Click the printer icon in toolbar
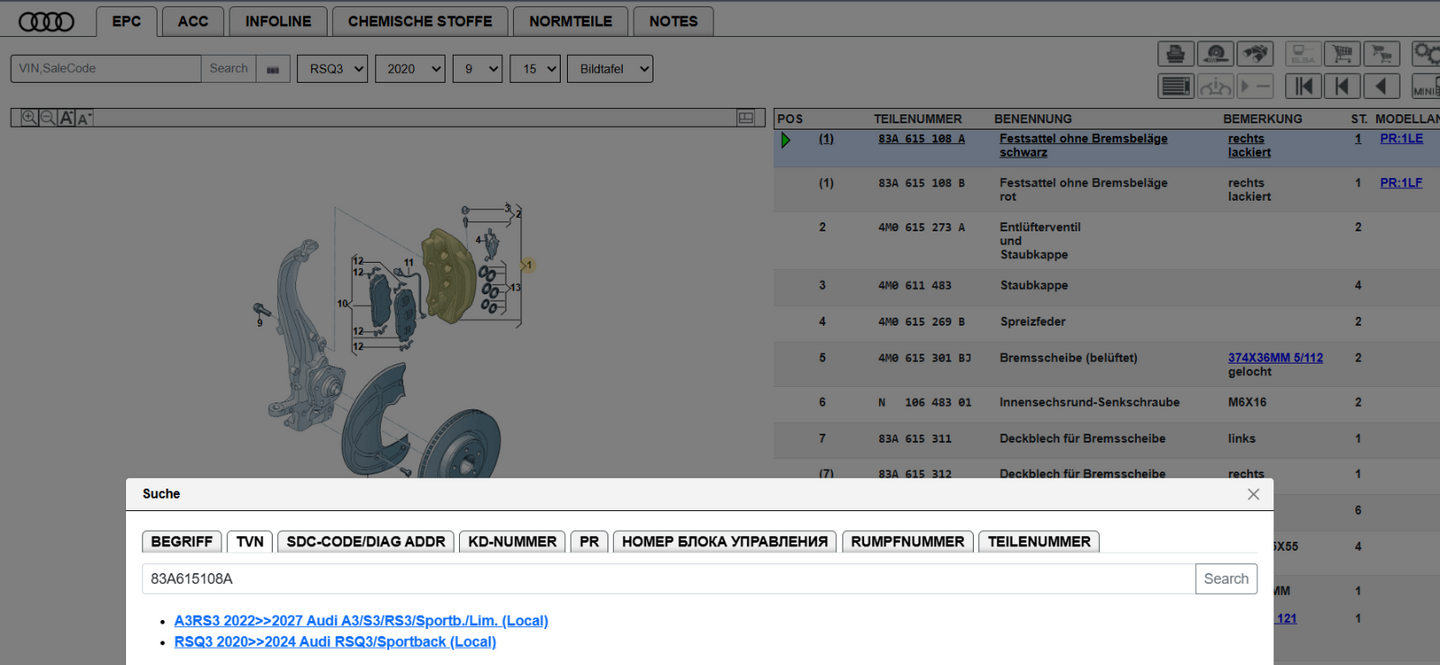Screen dimensions: 1440x665 click(x=1176, y=54)
